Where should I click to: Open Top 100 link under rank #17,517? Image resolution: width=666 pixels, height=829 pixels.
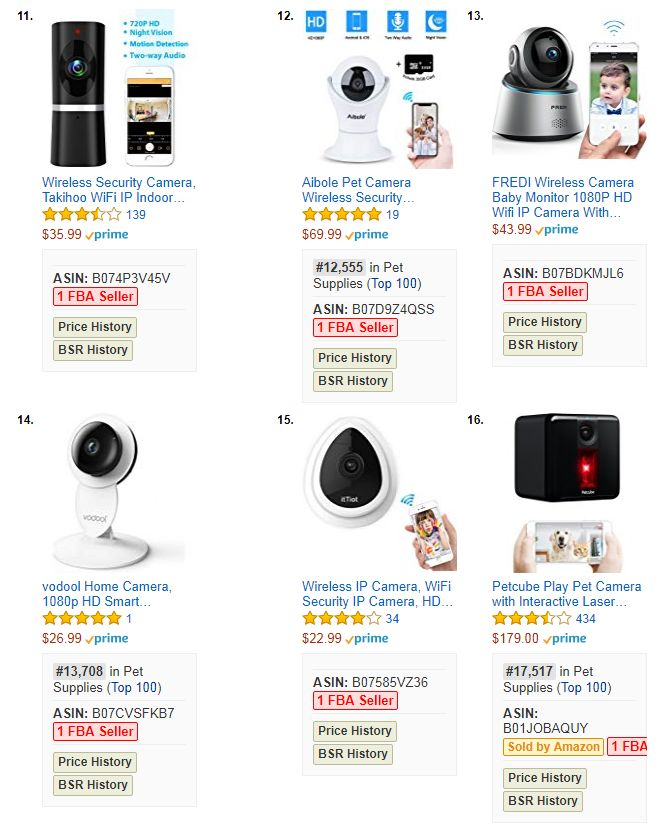(584, 688)
